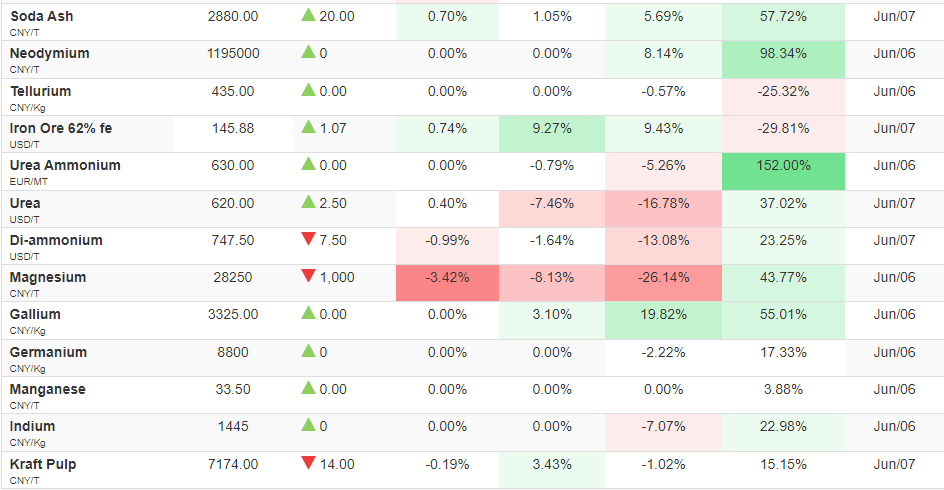The width and height of the screenshot is (944, 490).
Task: Open the Neodymium commodity page
Action: pos(49,54)
